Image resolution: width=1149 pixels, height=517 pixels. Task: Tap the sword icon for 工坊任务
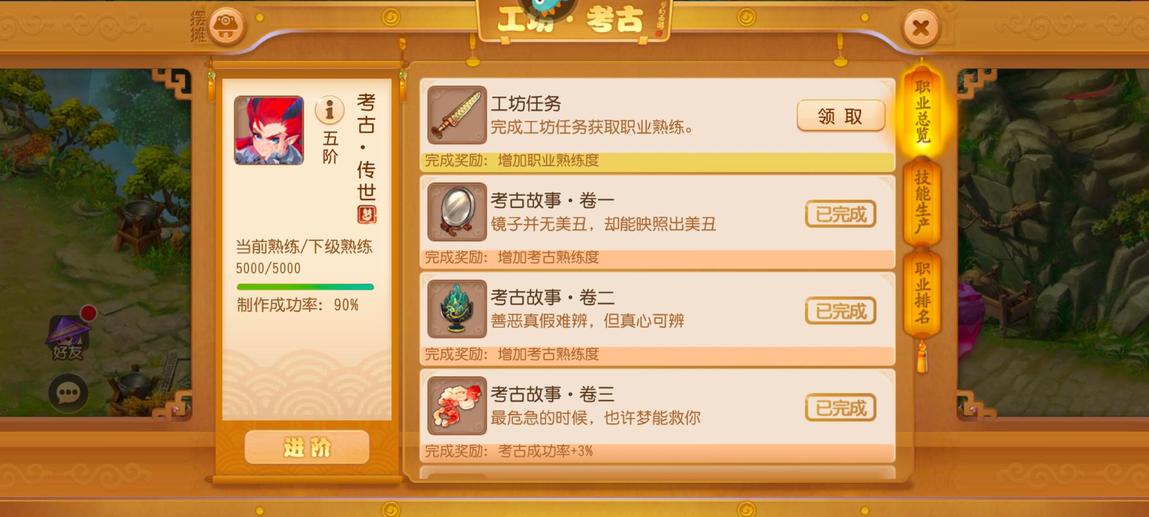[457, 115]
